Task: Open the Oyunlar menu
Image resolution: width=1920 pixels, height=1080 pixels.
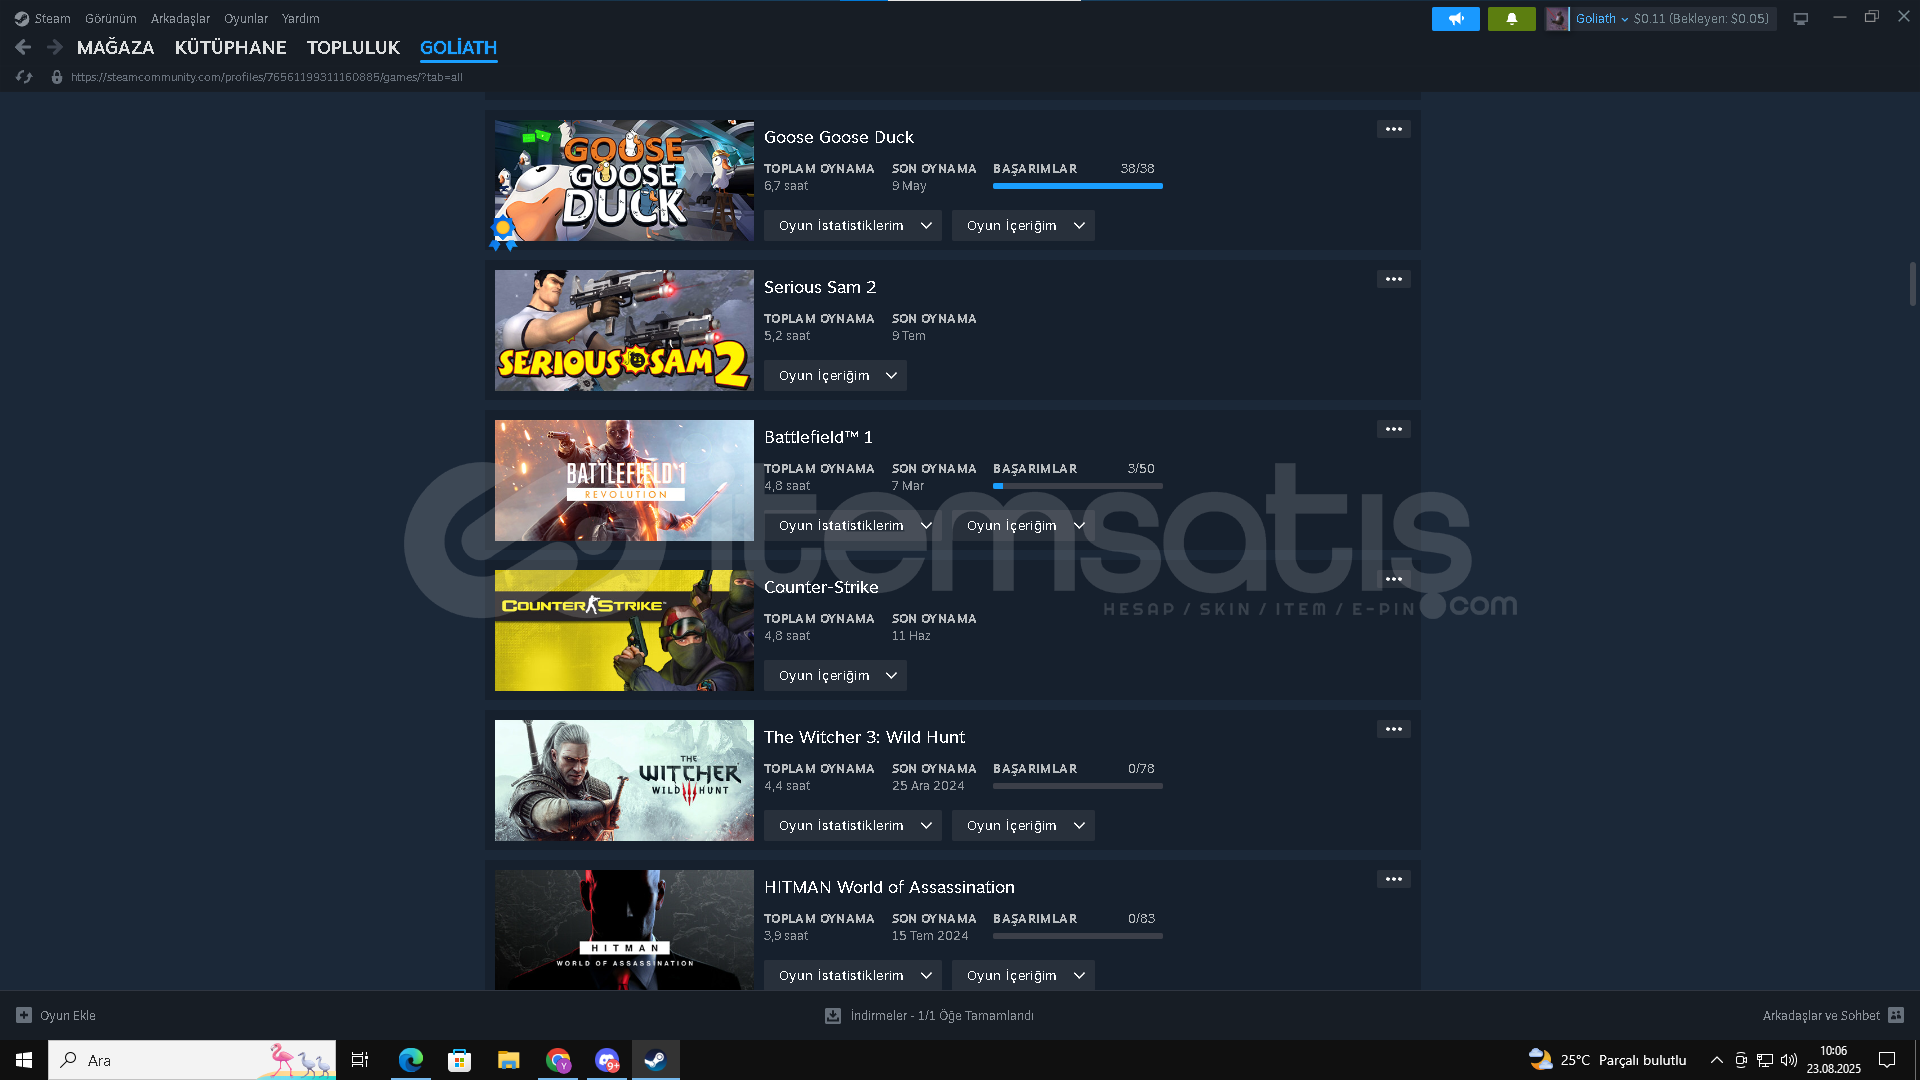Action: [246, 18]
